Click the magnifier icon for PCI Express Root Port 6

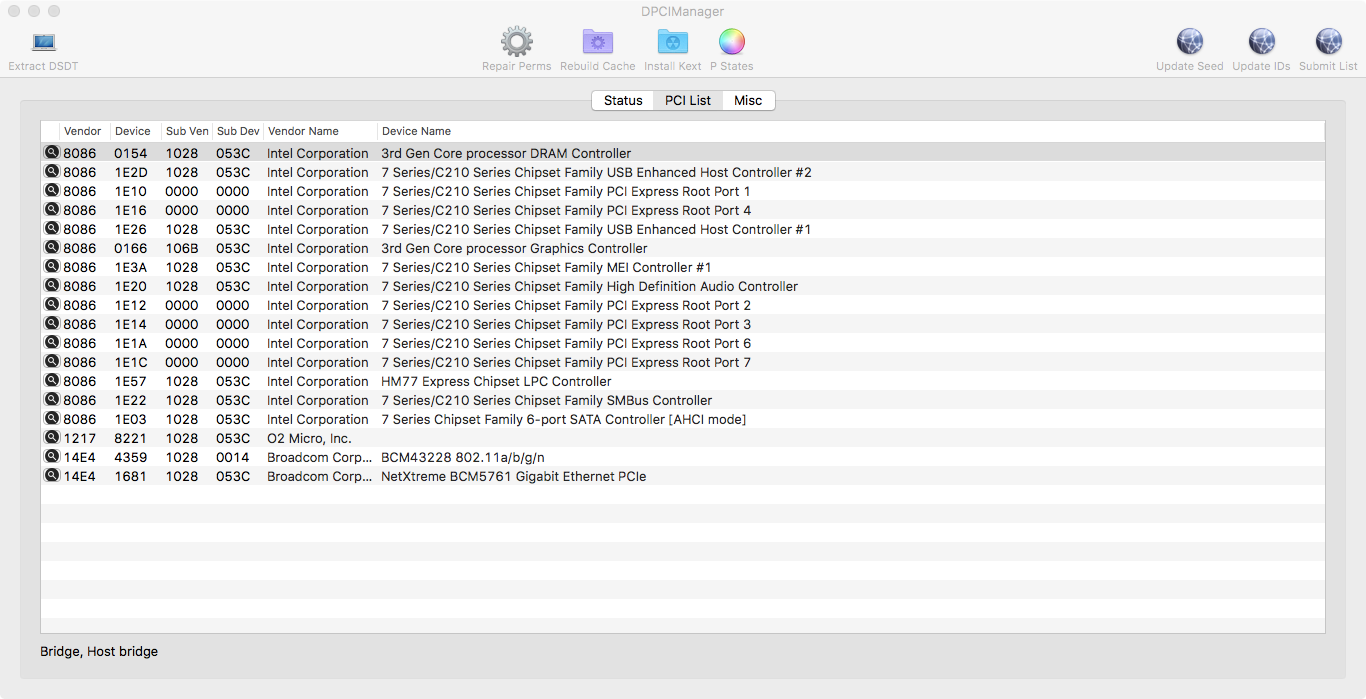[52, 342]
